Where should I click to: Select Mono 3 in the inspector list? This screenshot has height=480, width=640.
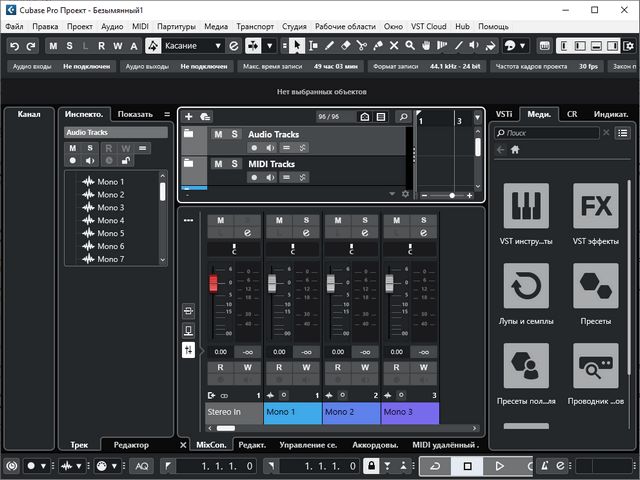109,207
